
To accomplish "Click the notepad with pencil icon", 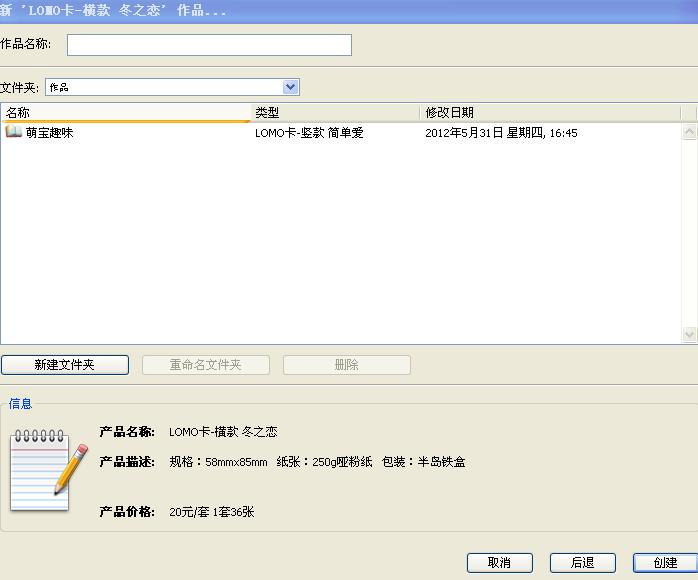I will tap(48, 470).
